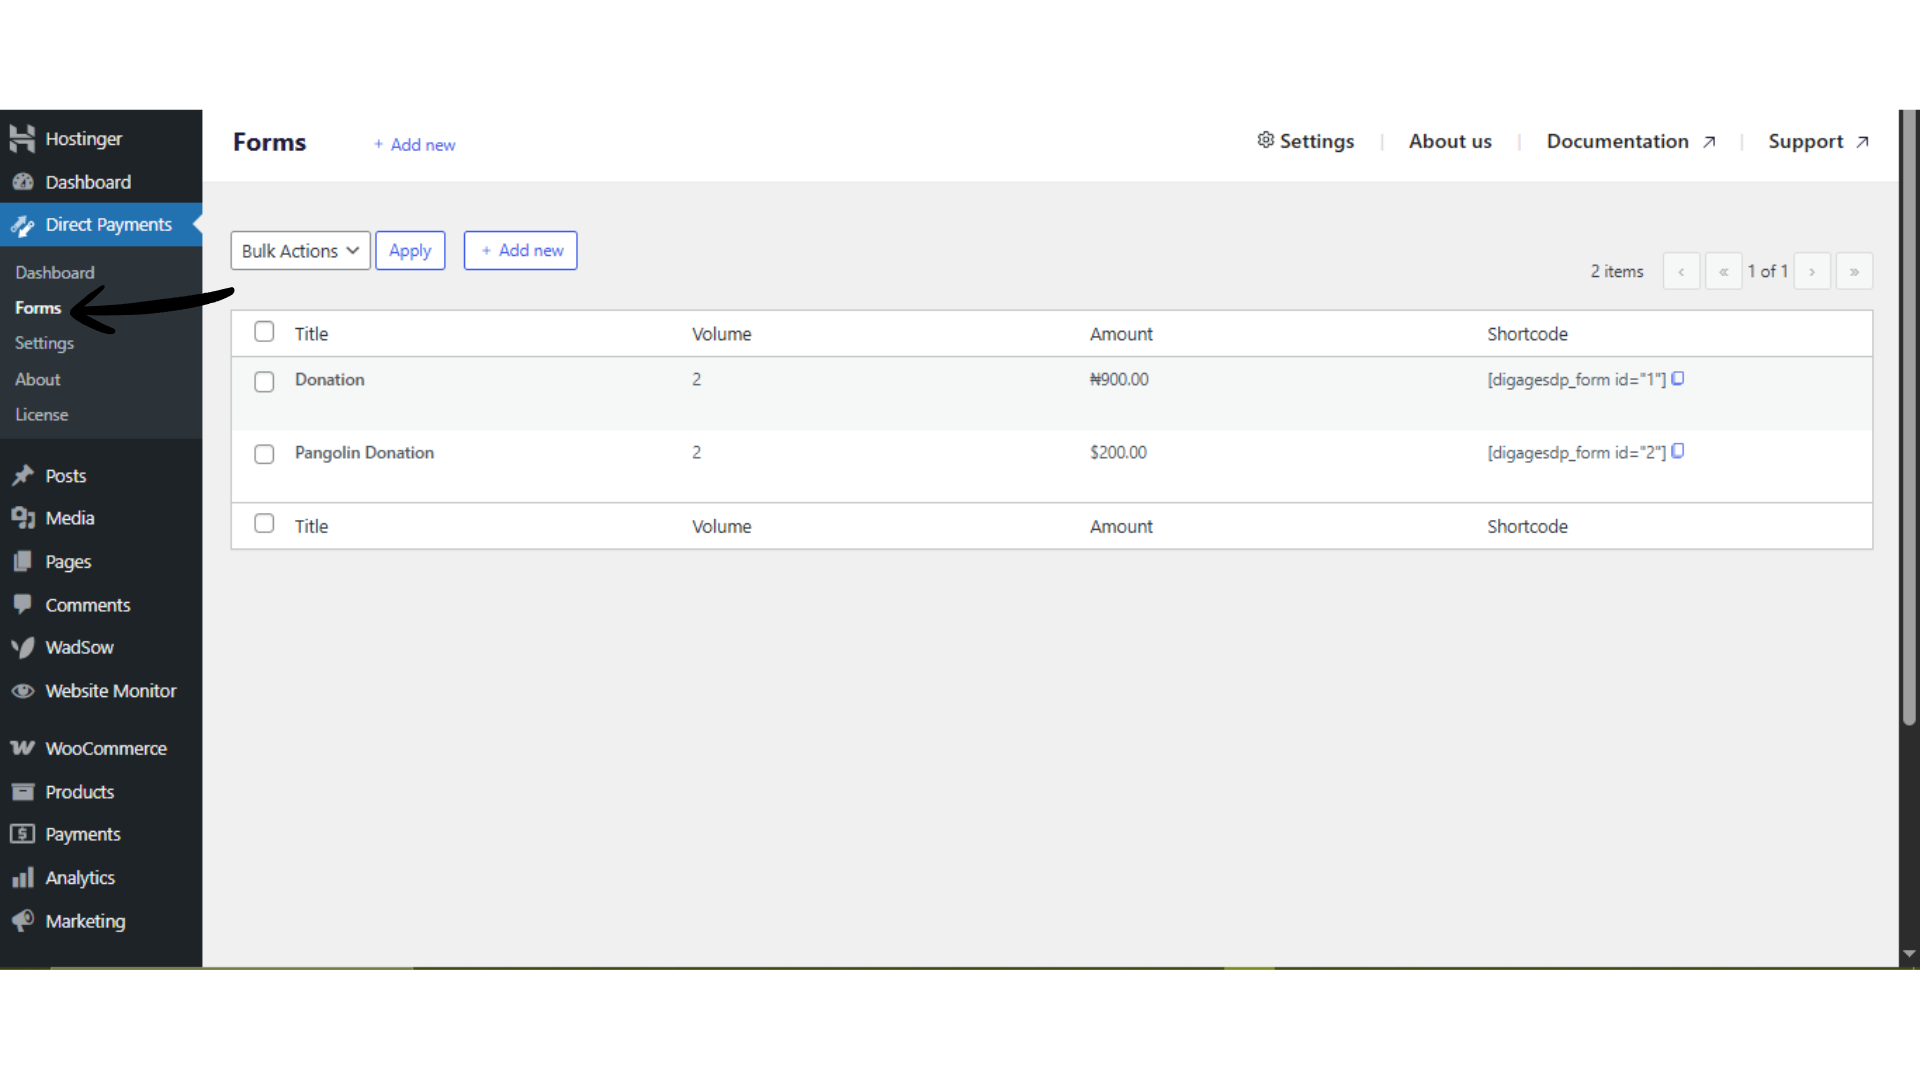This screenshot has height=1080, width=1920.
Task: Go to next page arrow in pagination
Action: 1812,272
